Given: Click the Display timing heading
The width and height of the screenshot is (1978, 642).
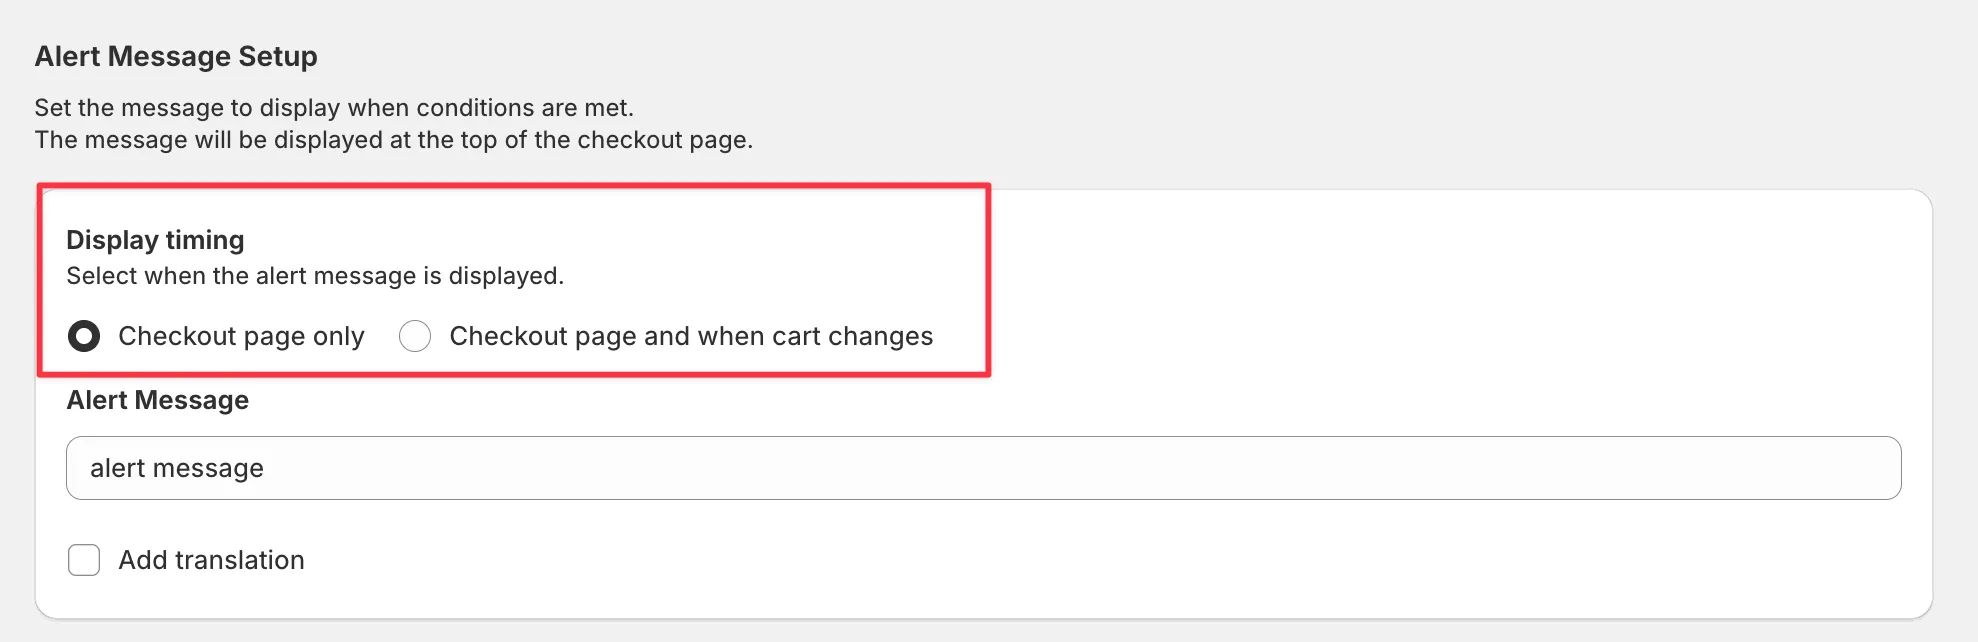Looking at the screenshot, I should (x=156, y=239).
